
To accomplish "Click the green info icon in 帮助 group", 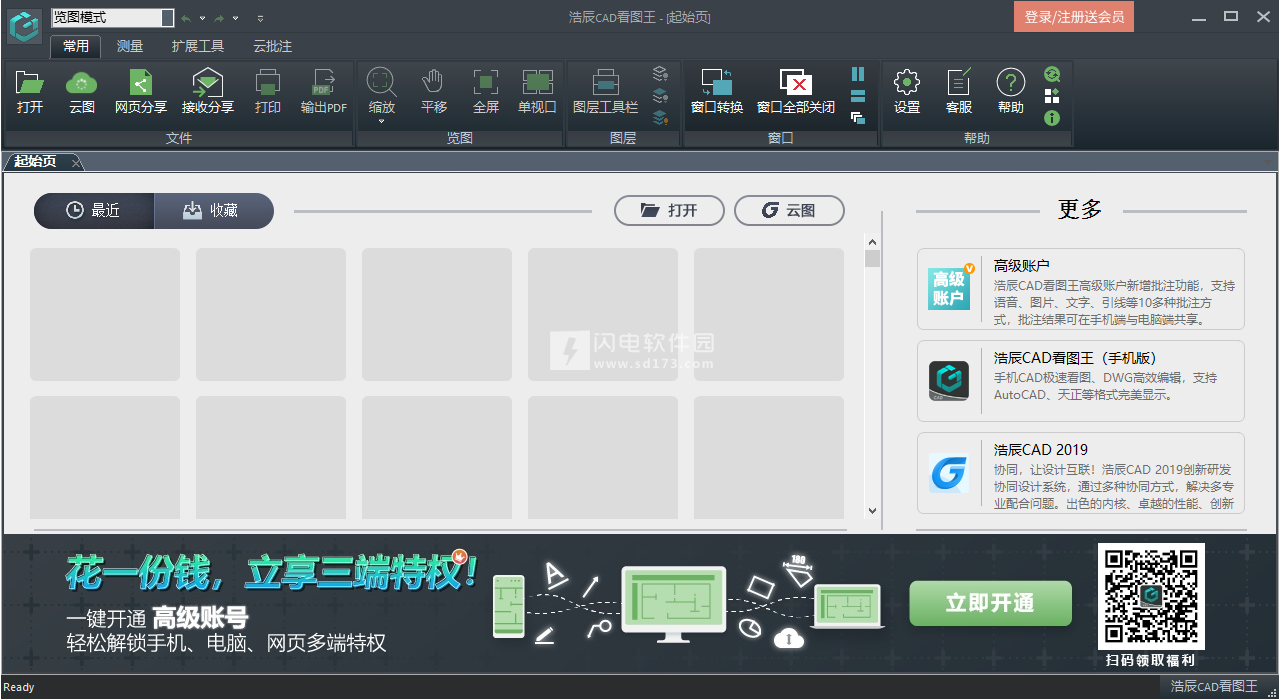I will click(1052, 118).
